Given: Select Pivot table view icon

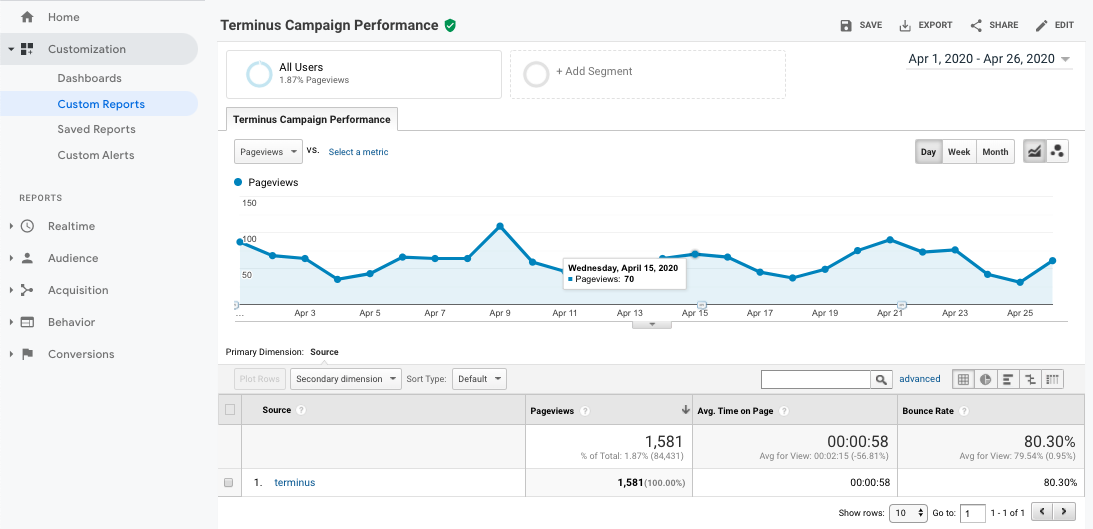Looking at the screenshot, I should tap(1053, 379).
